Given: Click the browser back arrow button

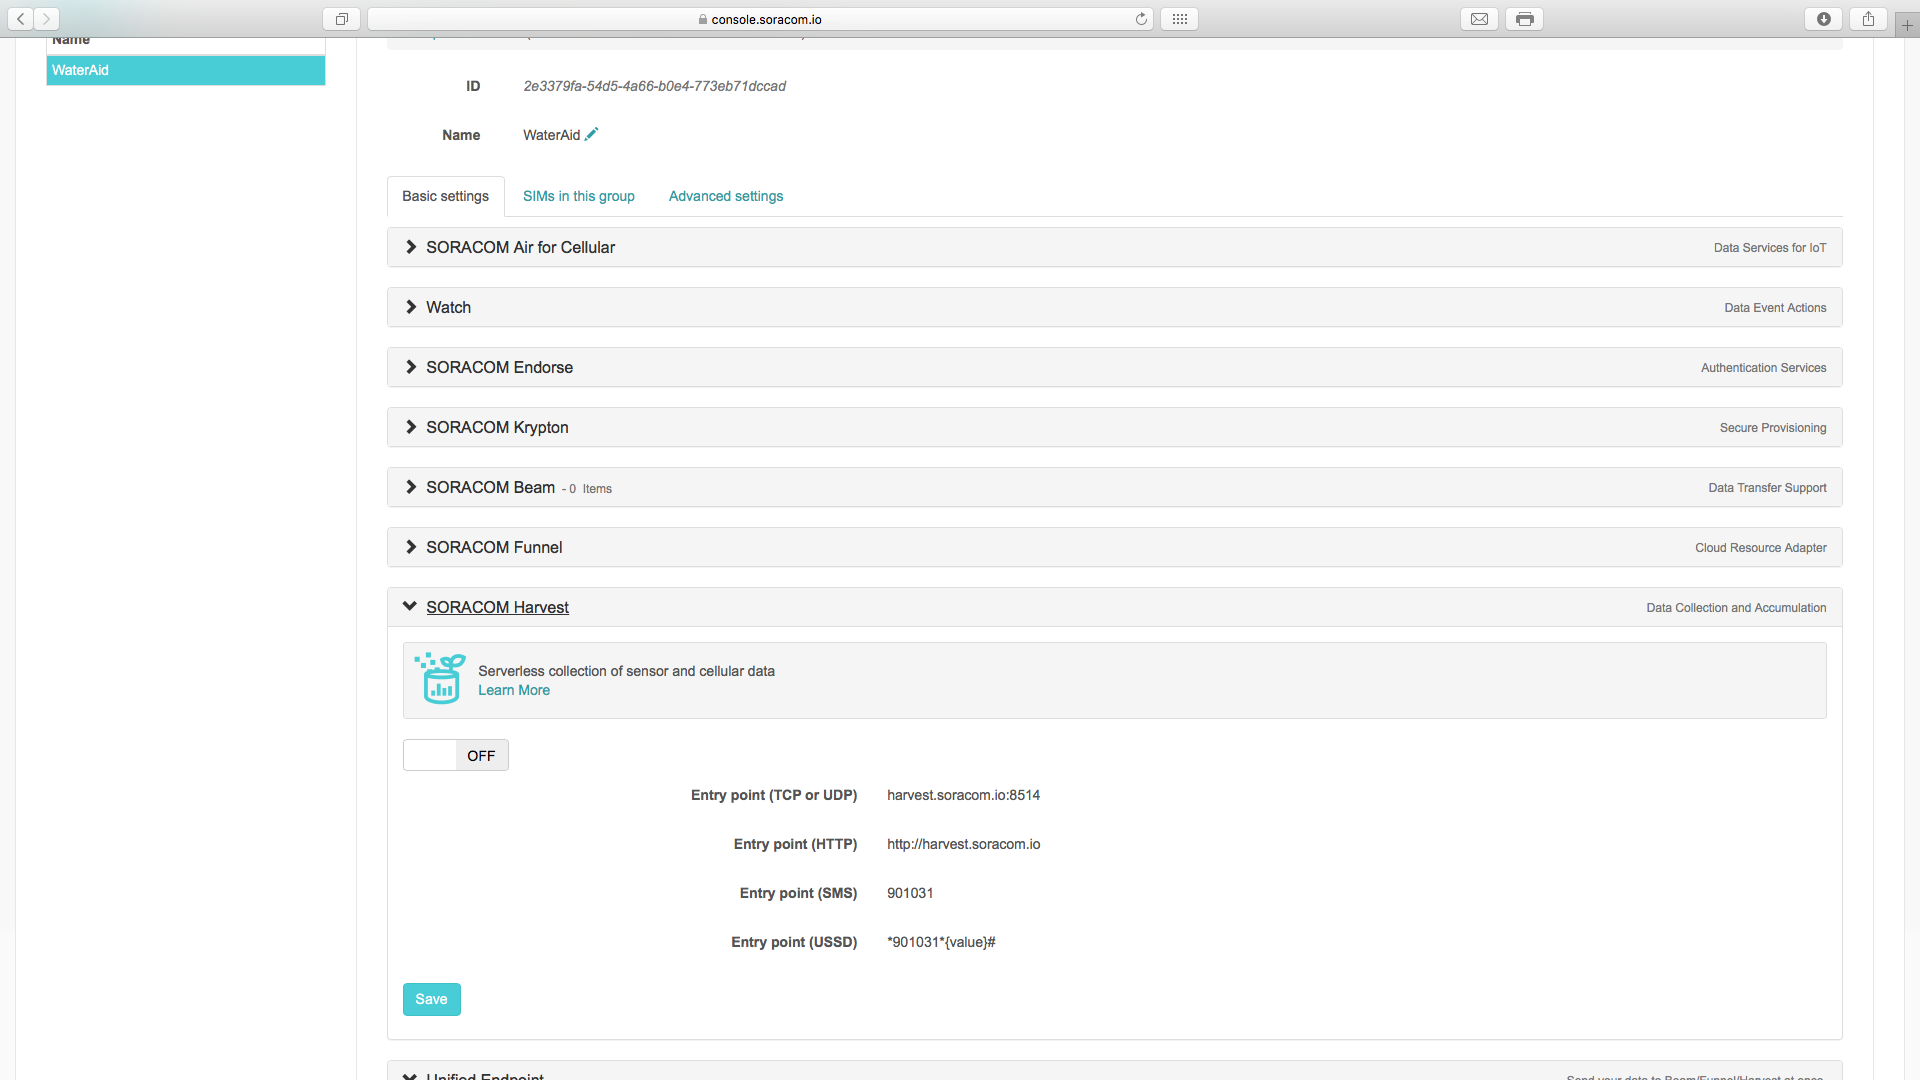Looking at the screenshot, I should click(x=21, y=19).
